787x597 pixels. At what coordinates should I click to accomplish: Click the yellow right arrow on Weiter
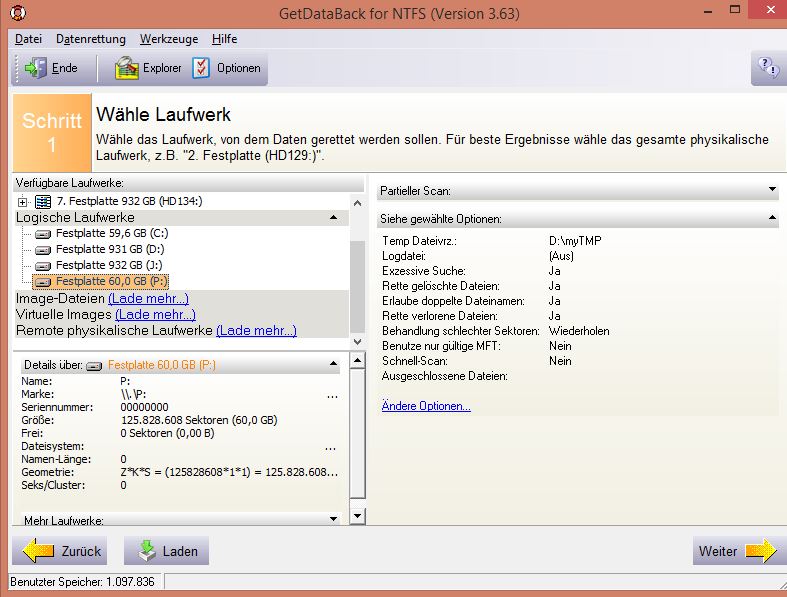(x=761, y=551)
